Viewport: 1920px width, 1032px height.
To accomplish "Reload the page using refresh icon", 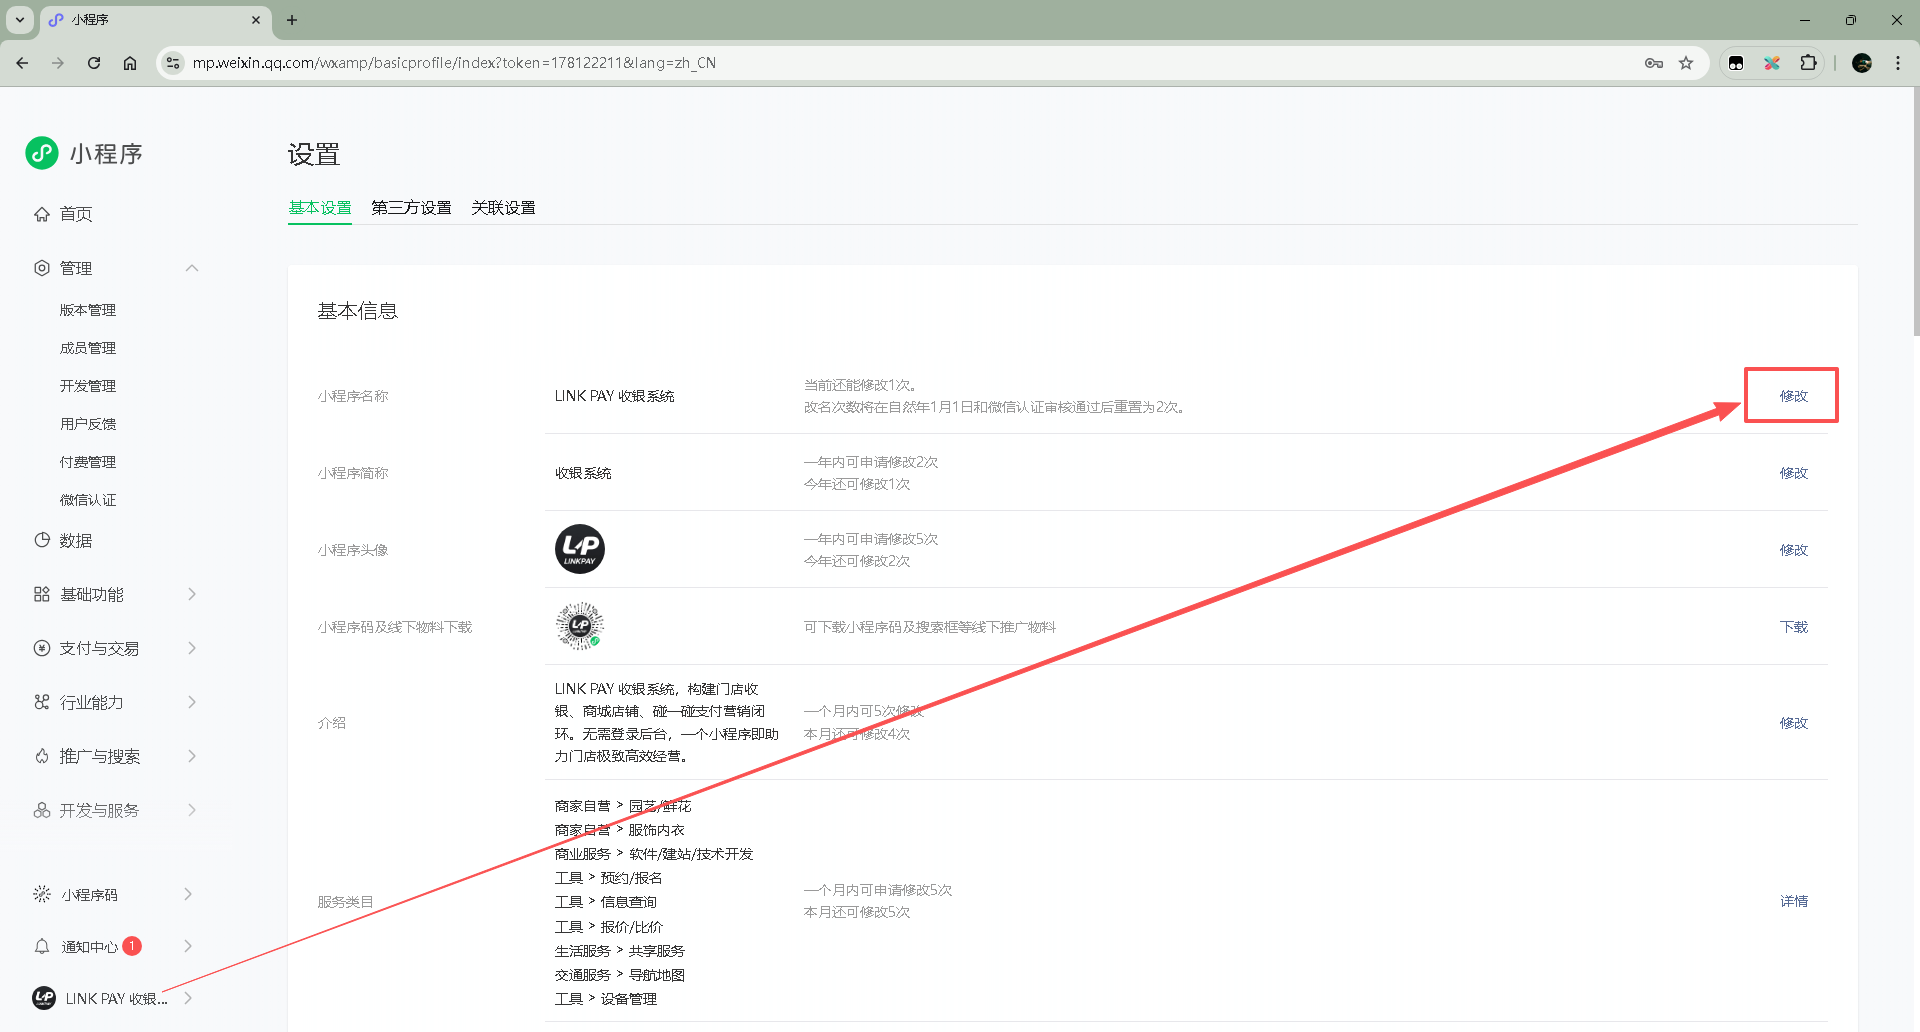I will coord(94,63).
